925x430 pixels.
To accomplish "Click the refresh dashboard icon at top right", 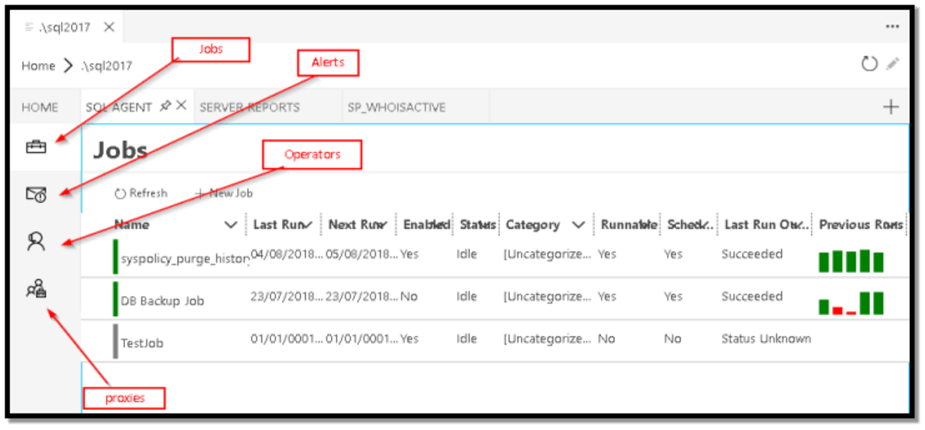I will (x=869, y=64).
